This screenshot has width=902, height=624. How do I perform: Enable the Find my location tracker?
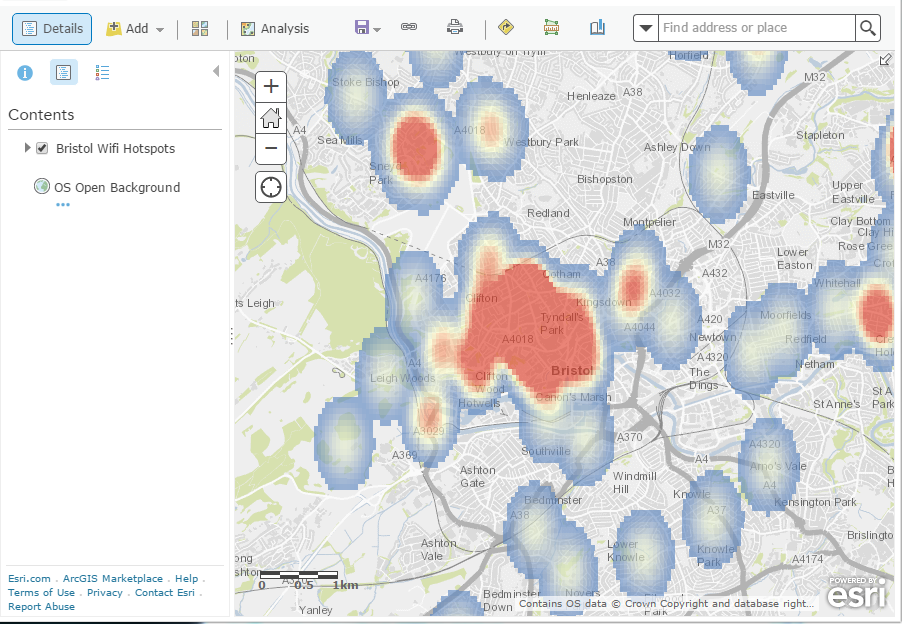pos(270,186)
